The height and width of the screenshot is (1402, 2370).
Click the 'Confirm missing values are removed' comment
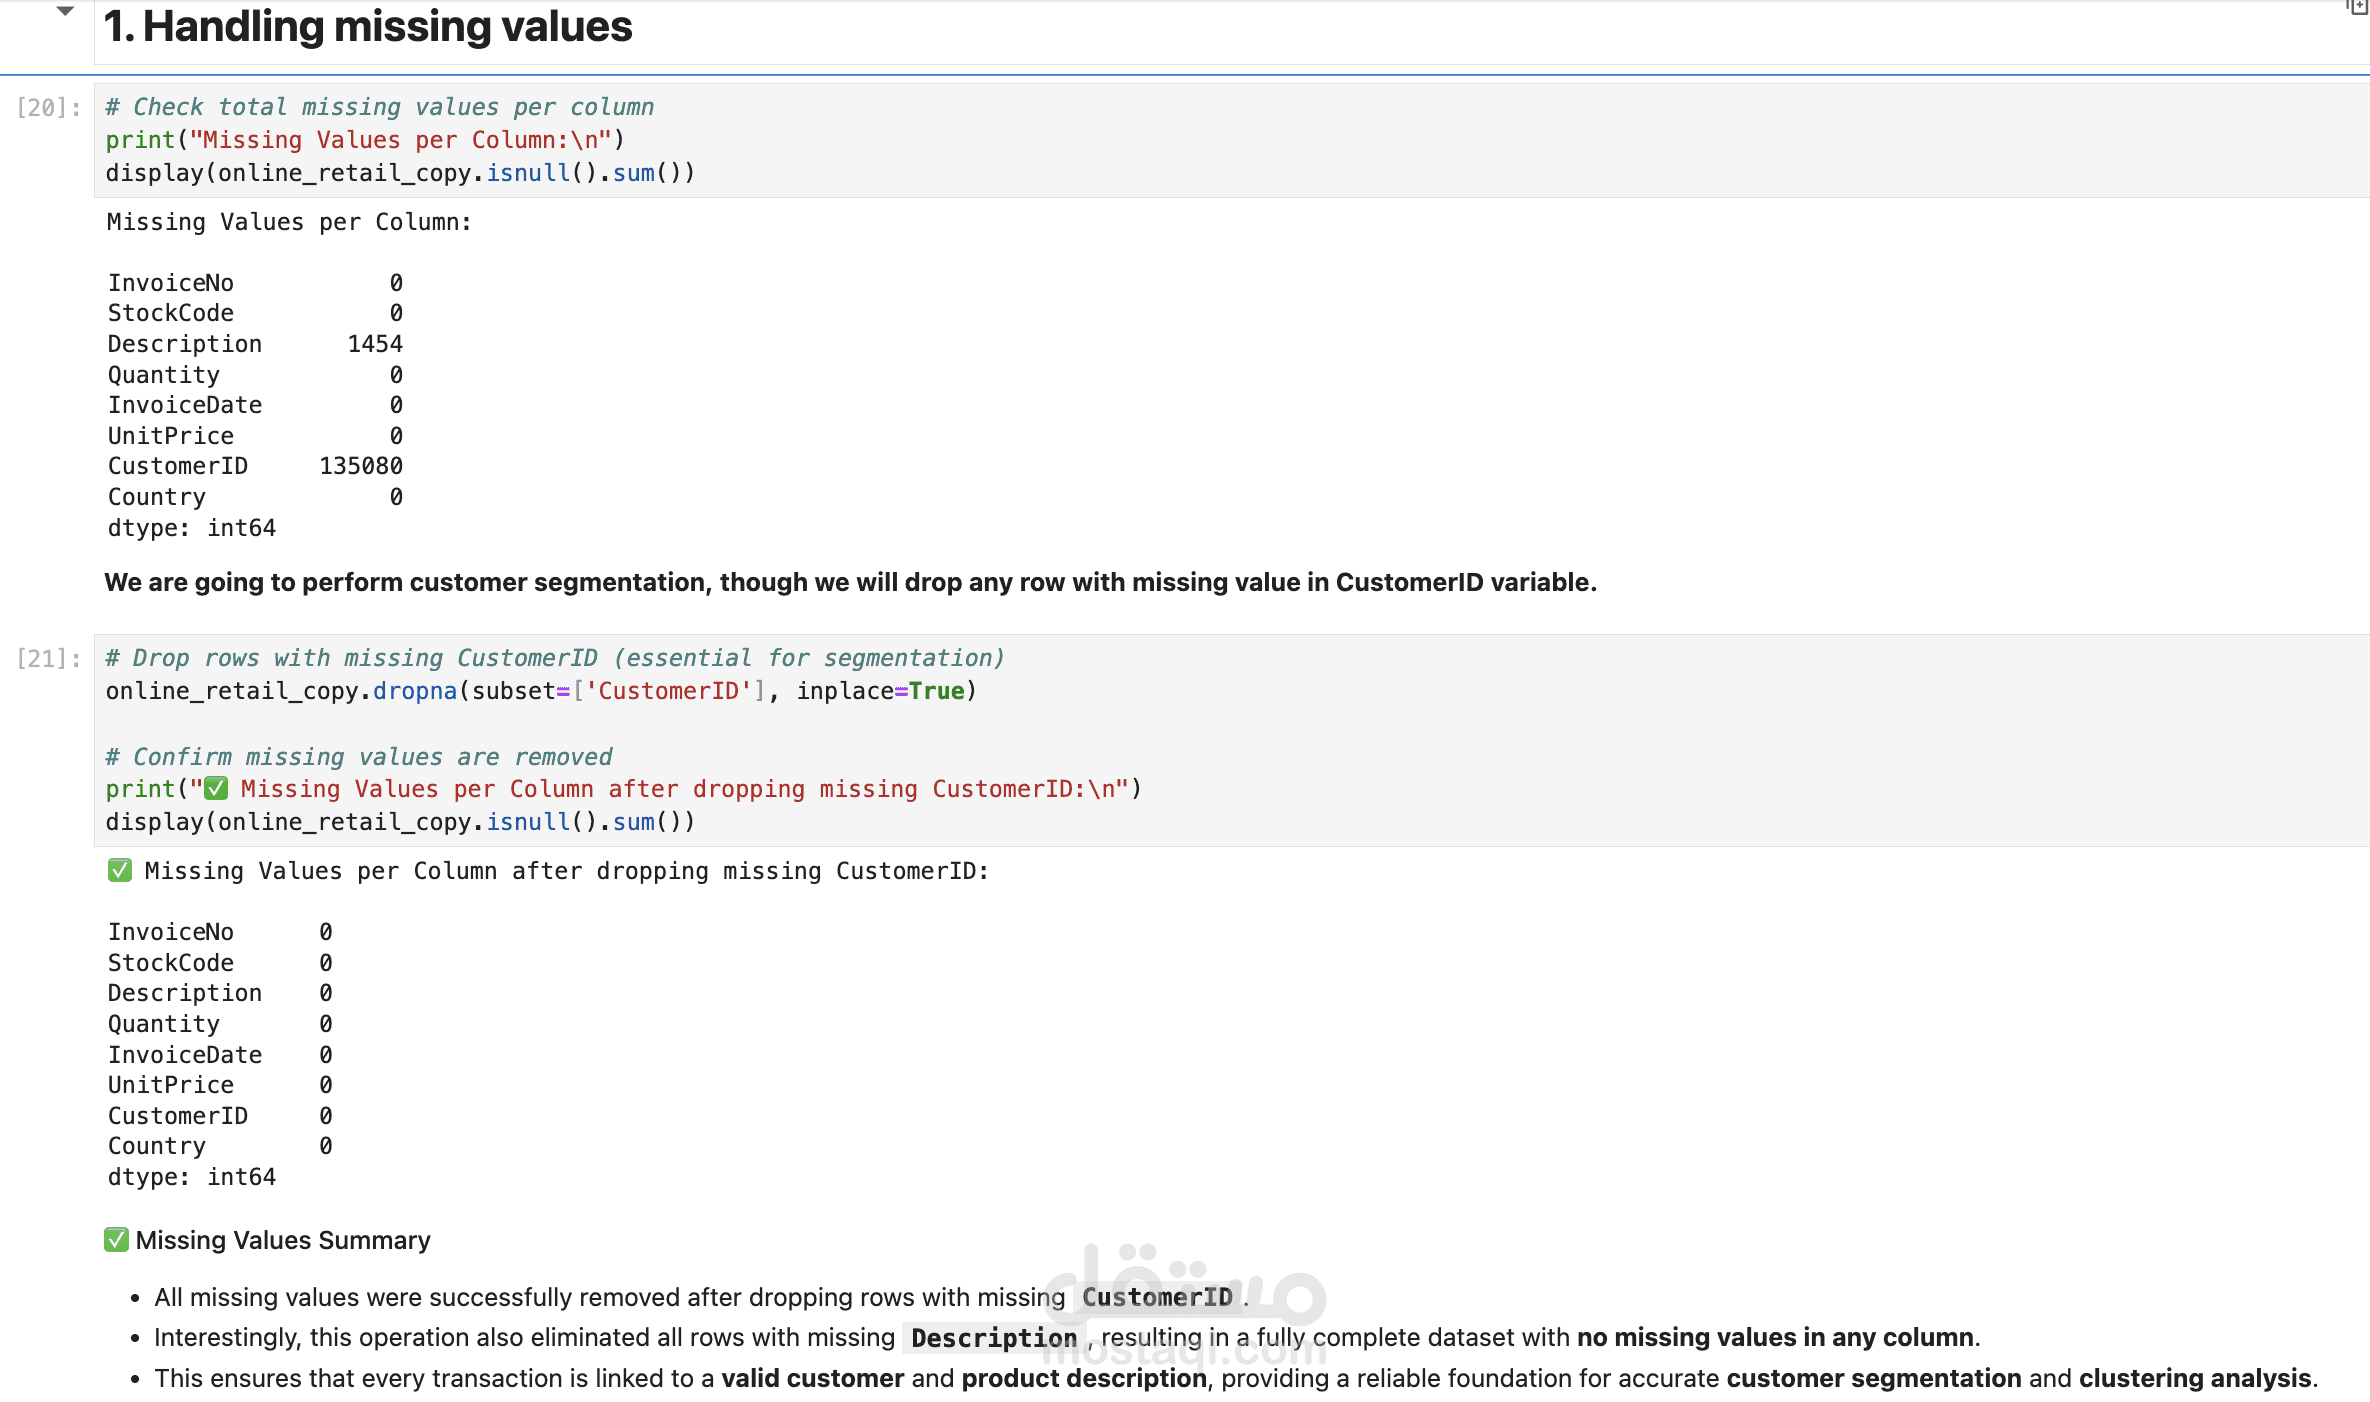coord(360,757)
